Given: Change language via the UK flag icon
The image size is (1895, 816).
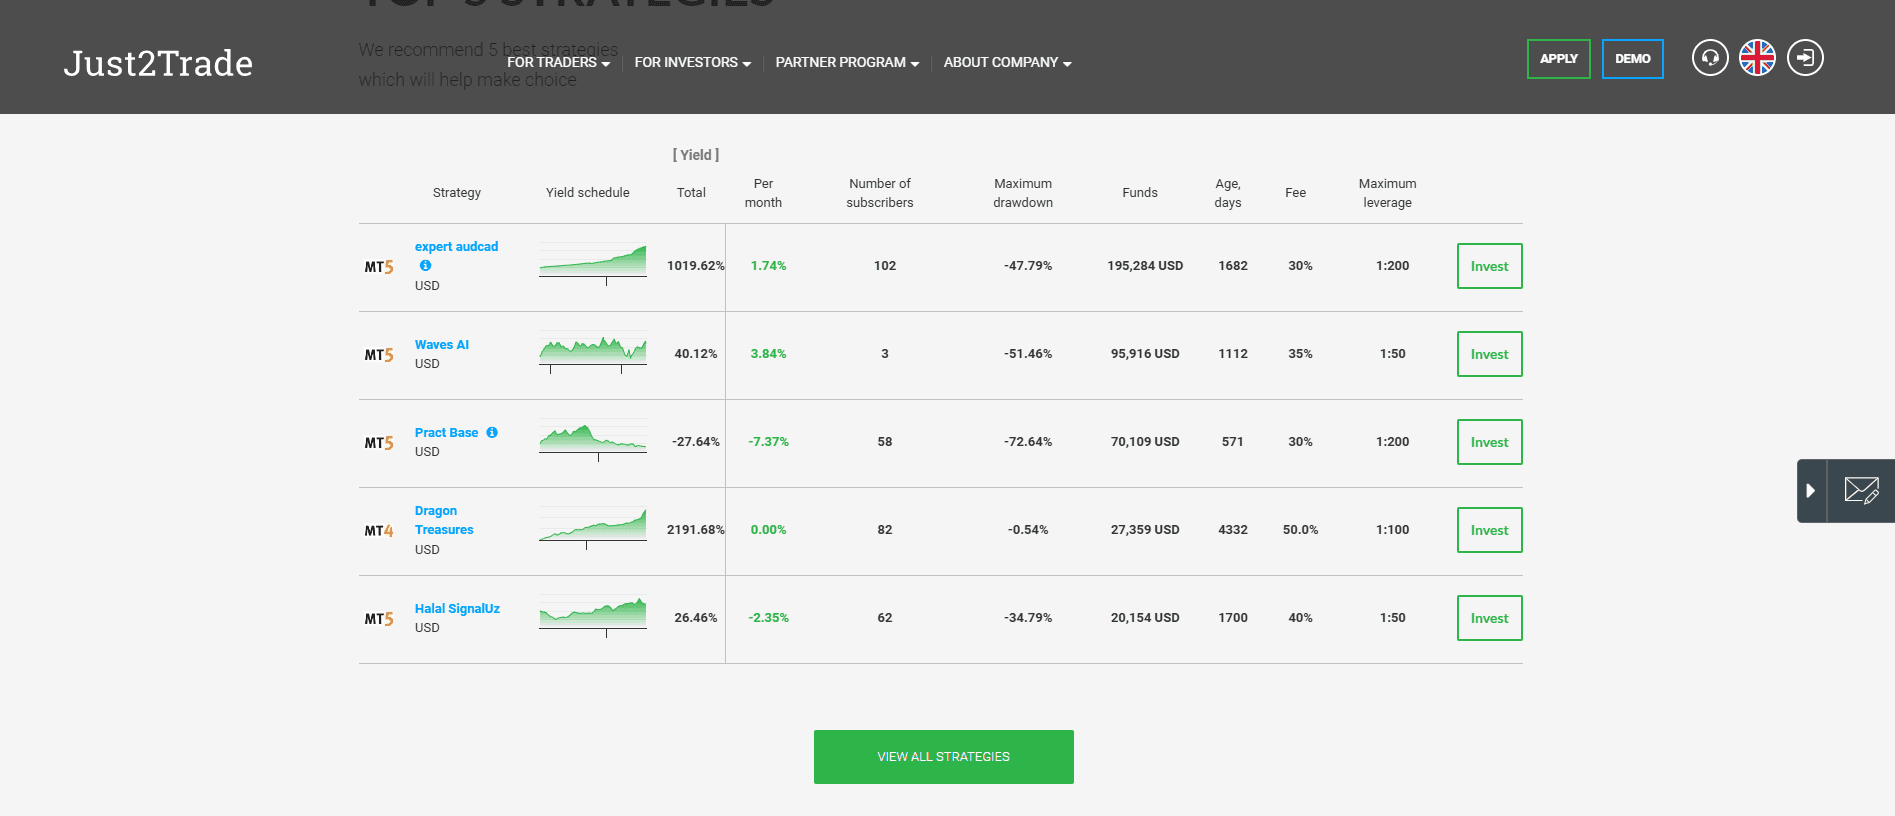Looking at the screenshot, I should click(1757, 58).
